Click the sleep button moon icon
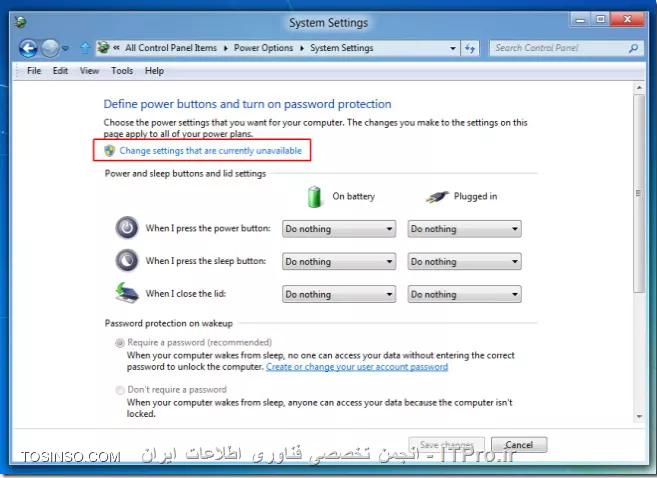The height and width of the screenshot is (478, 657). coord(127,261)
